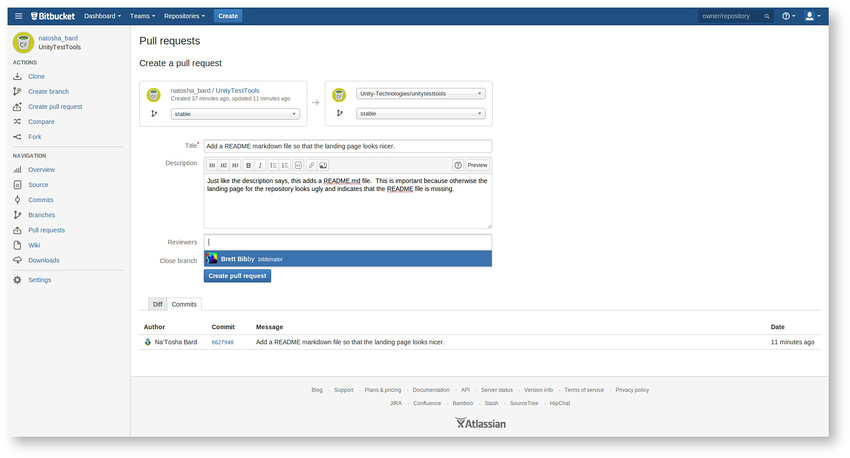
Task: Open destination repository Unity-Technologies/unitytesttools dropdown
Action: click(x=421, y=94)
